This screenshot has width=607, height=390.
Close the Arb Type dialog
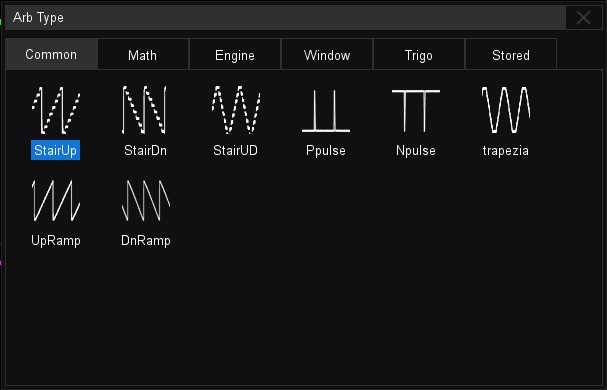[x=583, y=17]
